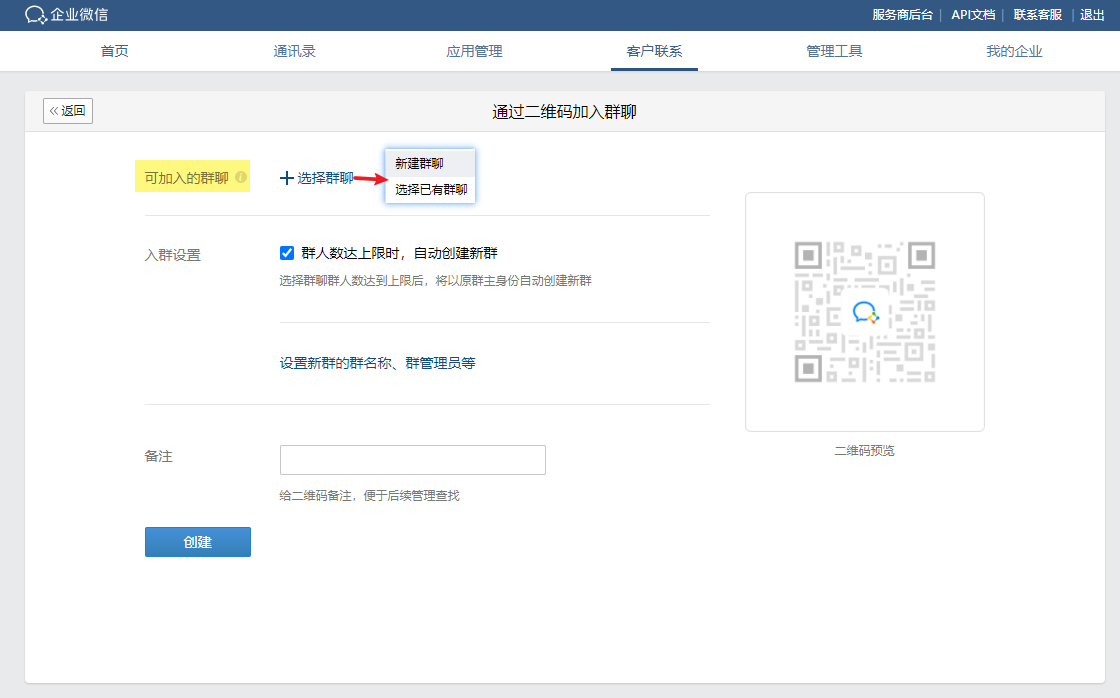This screenshot has width=1120, height=698.
Task: Click the 返回 back button
Action: click(x=68, y=111)
